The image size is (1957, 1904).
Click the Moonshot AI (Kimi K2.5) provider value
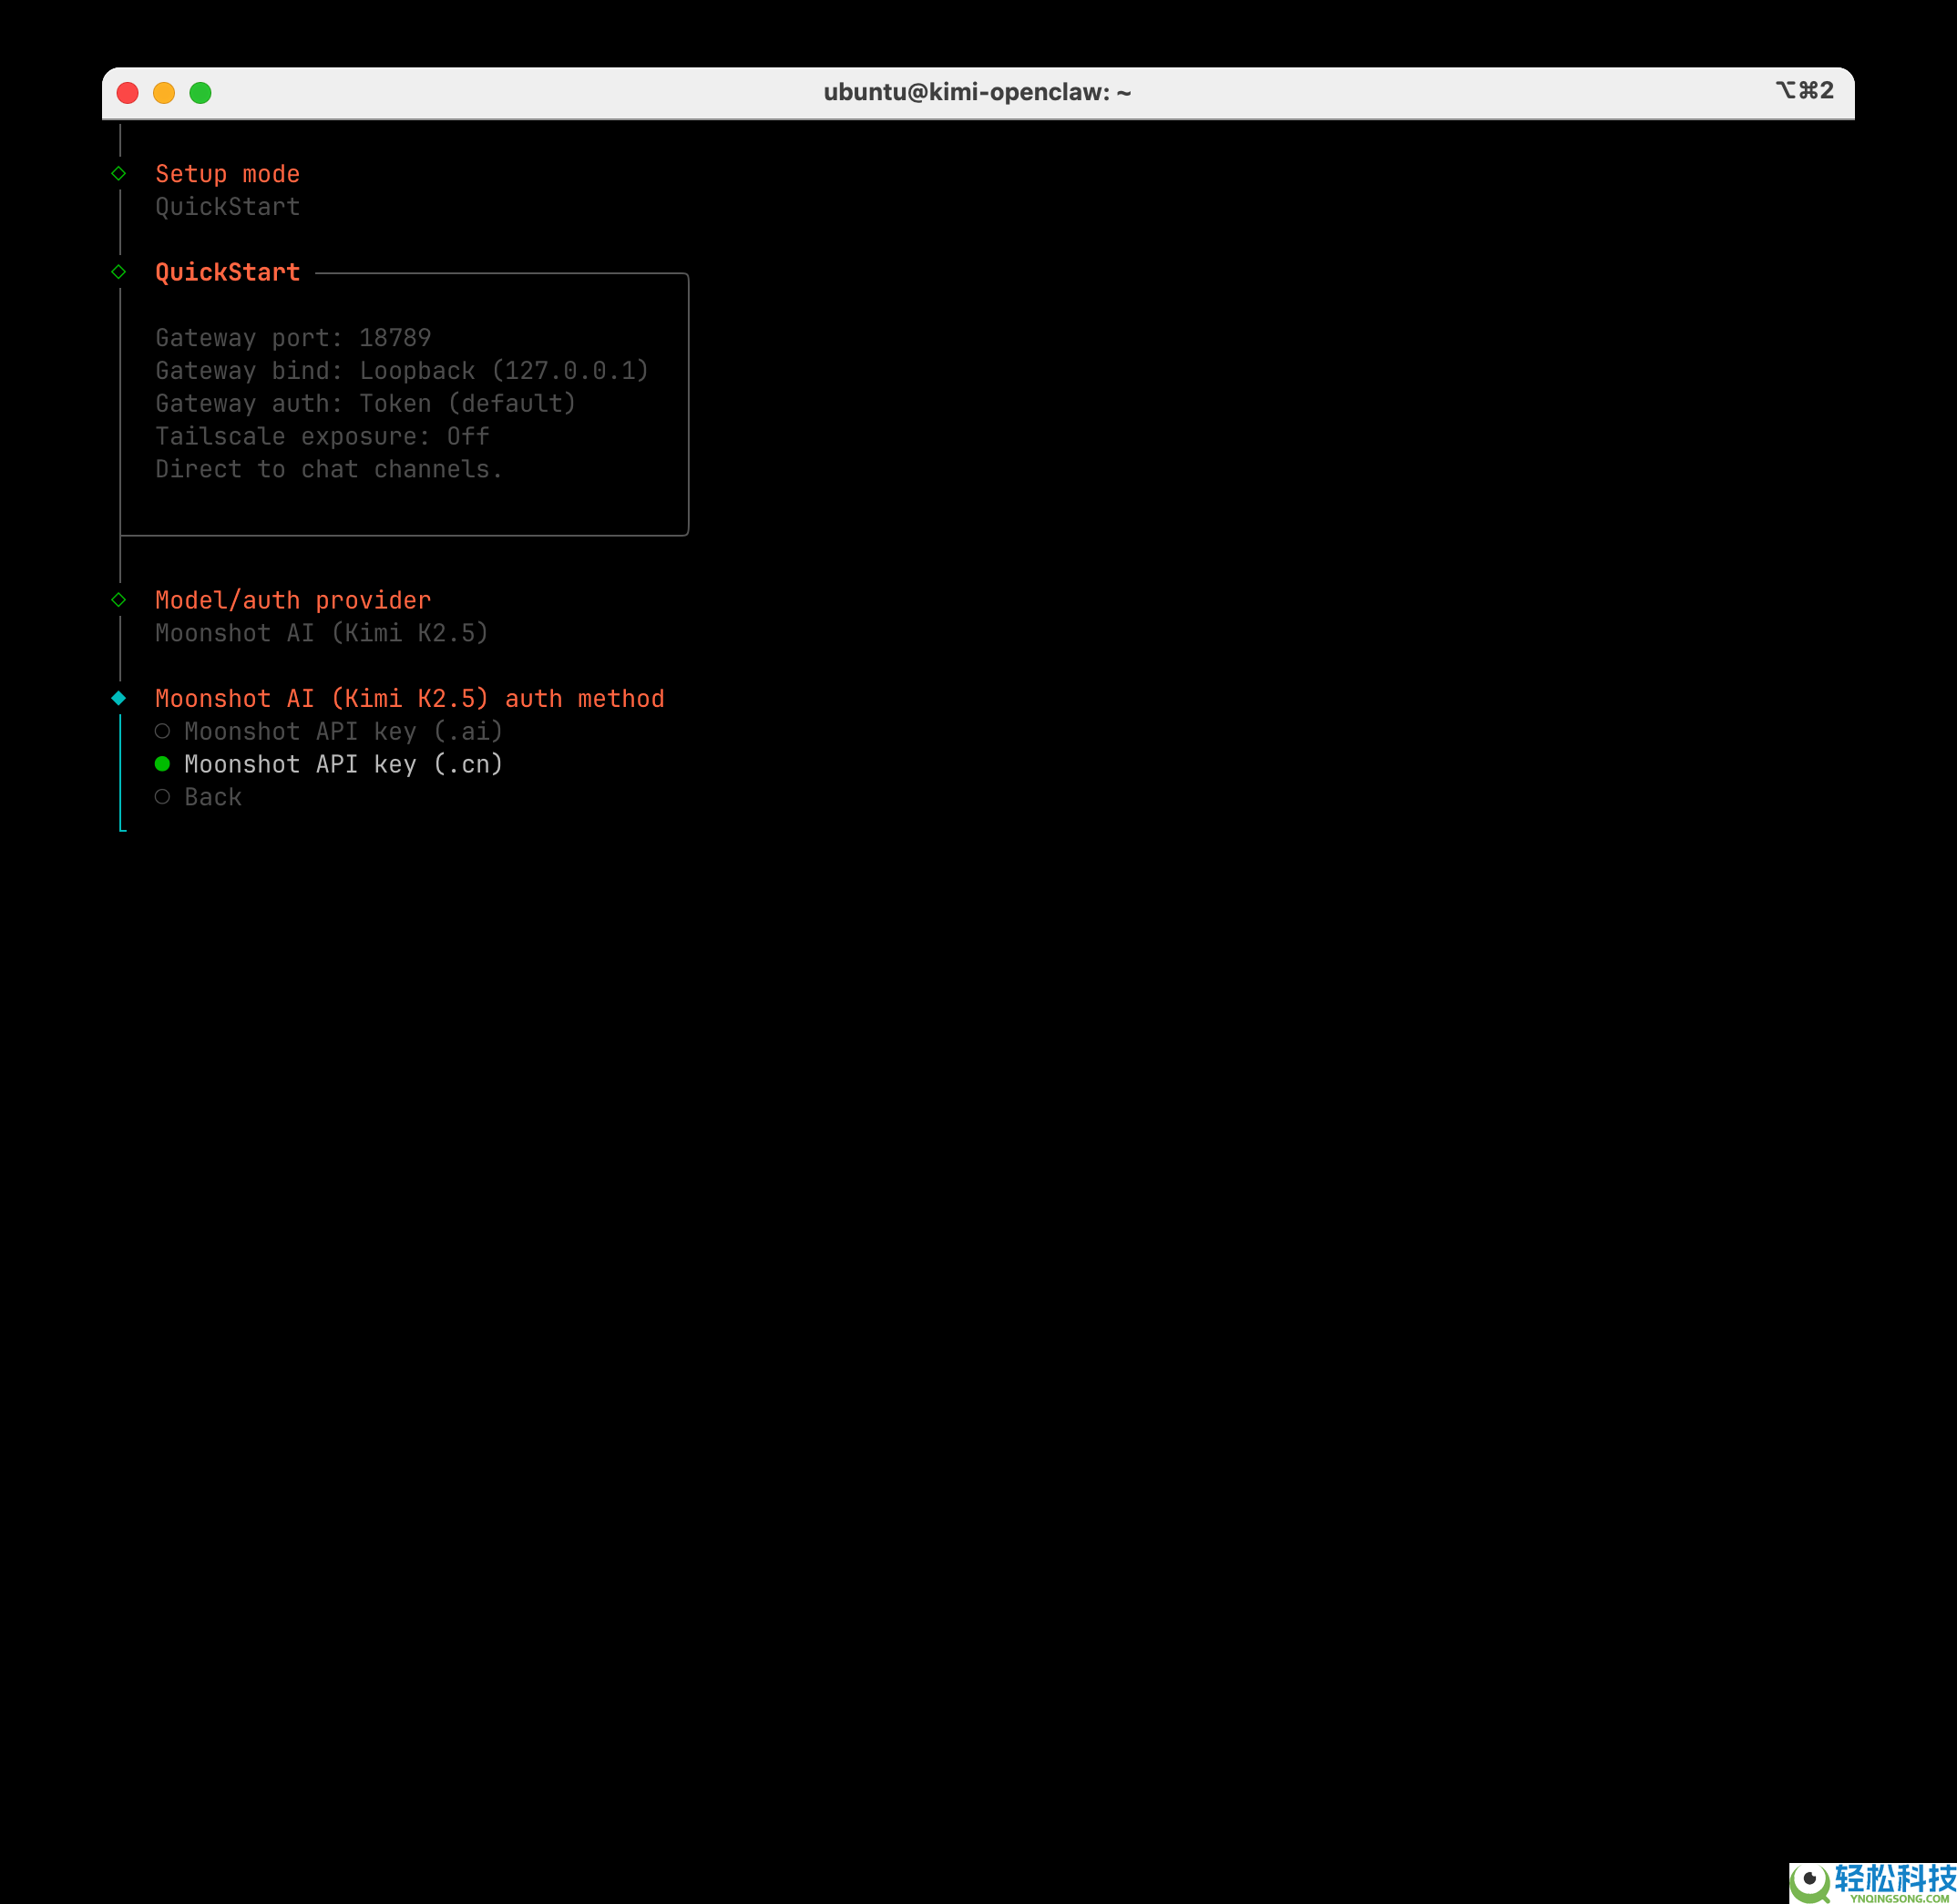tap(322, 633)
